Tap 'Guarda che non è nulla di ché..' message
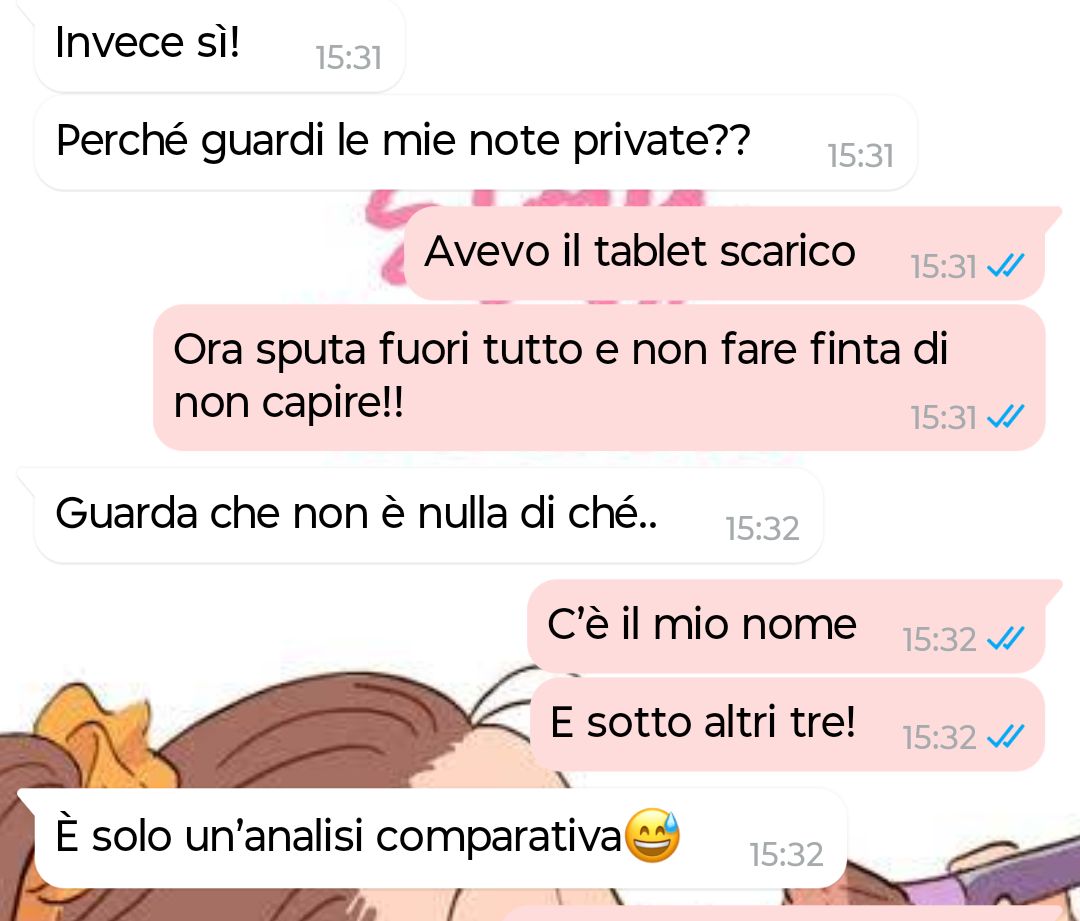Image resolution: width=1080 pixels, height=921 pixels. coord(428,516)
